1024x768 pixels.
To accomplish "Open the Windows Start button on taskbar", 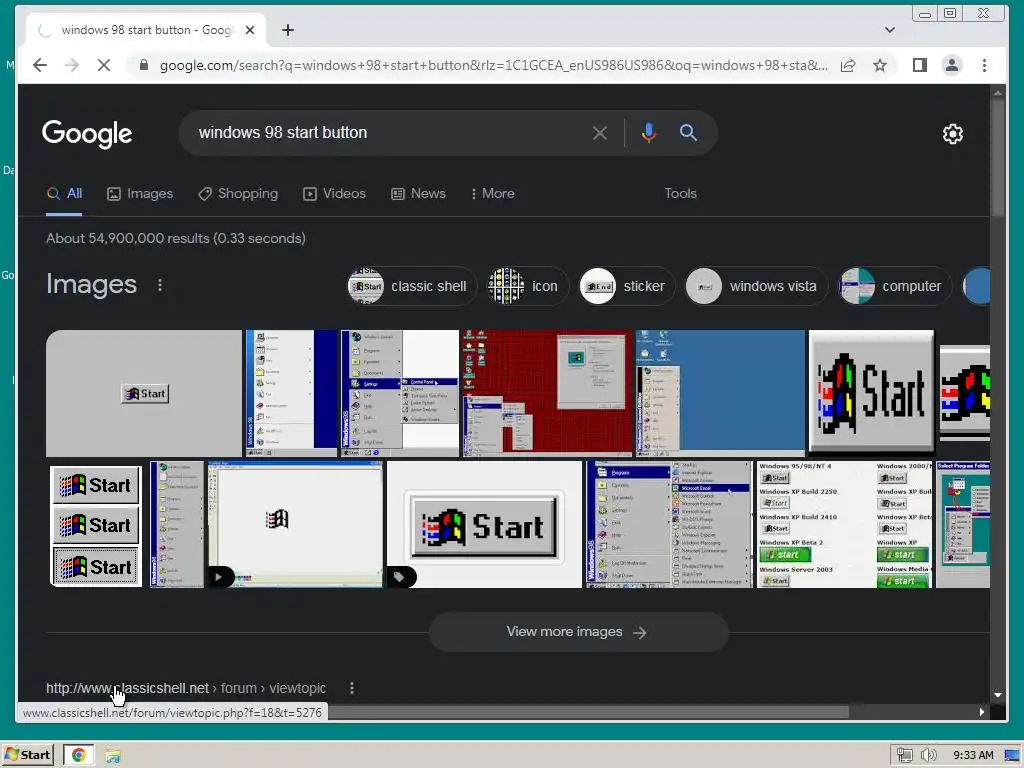I will click(x=27, y=755).
